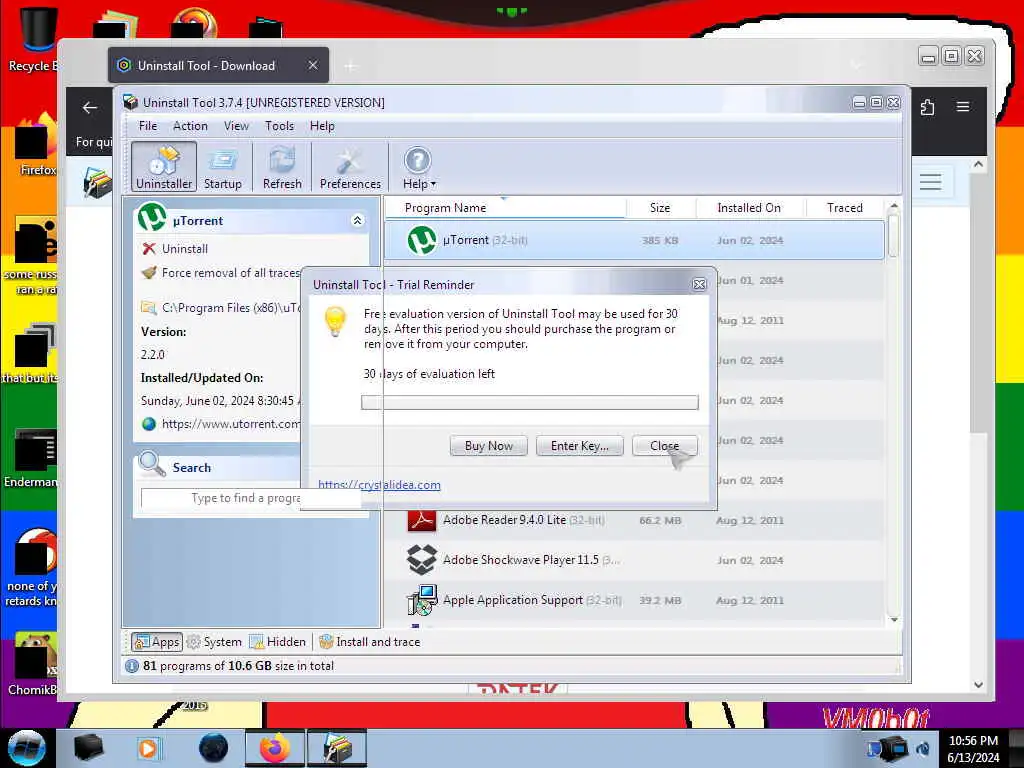Click Force removal of all traces
Screen dimensions: 1024x768
231,273
